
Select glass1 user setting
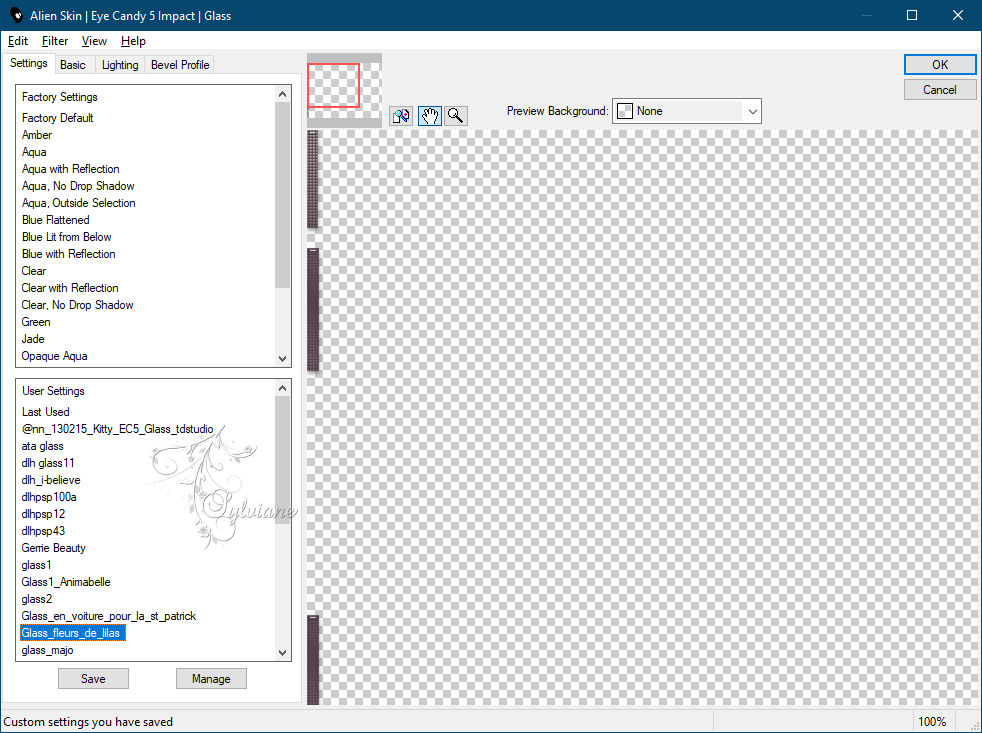tap(36, 564)
